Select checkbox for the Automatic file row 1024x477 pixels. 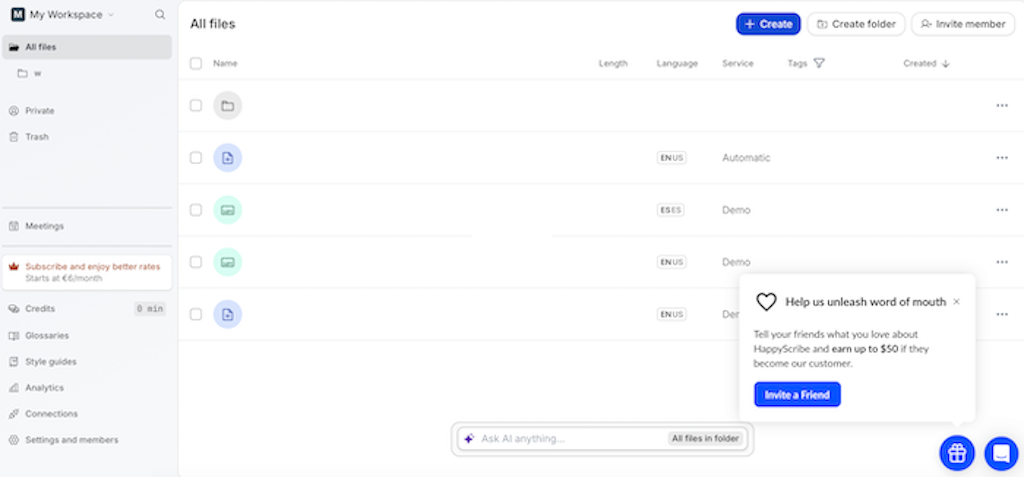click(x=196, y=158)
